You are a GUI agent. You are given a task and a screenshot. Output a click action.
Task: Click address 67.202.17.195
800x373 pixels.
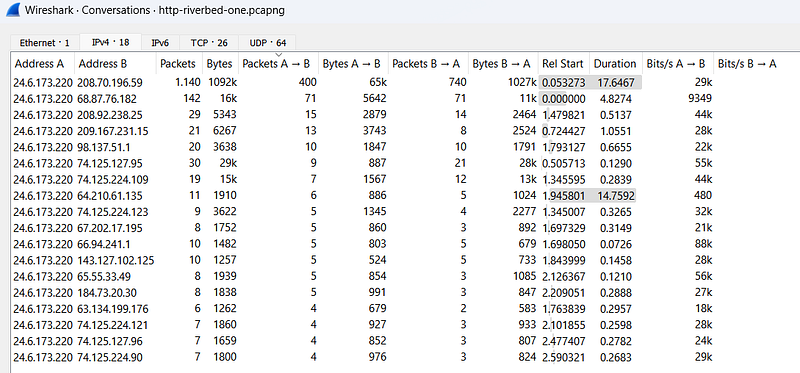coord(110,228)
